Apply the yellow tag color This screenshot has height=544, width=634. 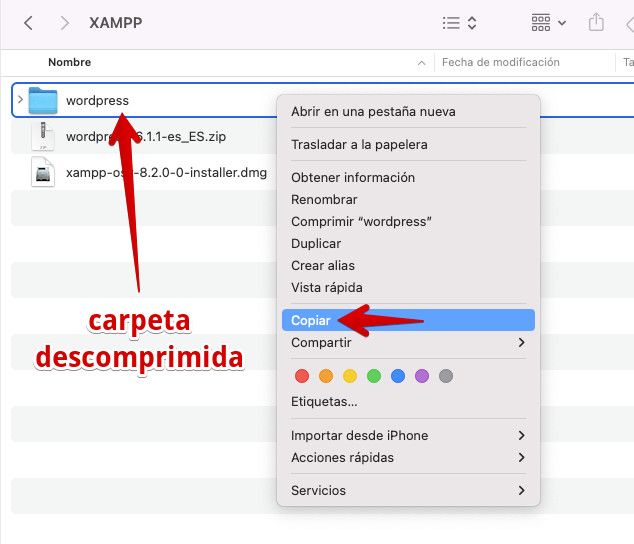350,376
